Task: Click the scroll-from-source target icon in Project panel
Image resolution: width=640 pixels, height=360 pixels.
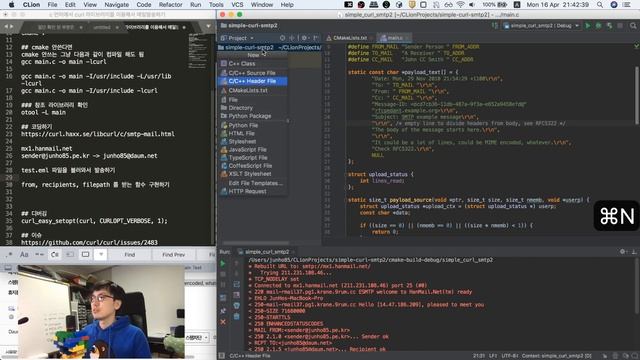Action: click(282, 38)
